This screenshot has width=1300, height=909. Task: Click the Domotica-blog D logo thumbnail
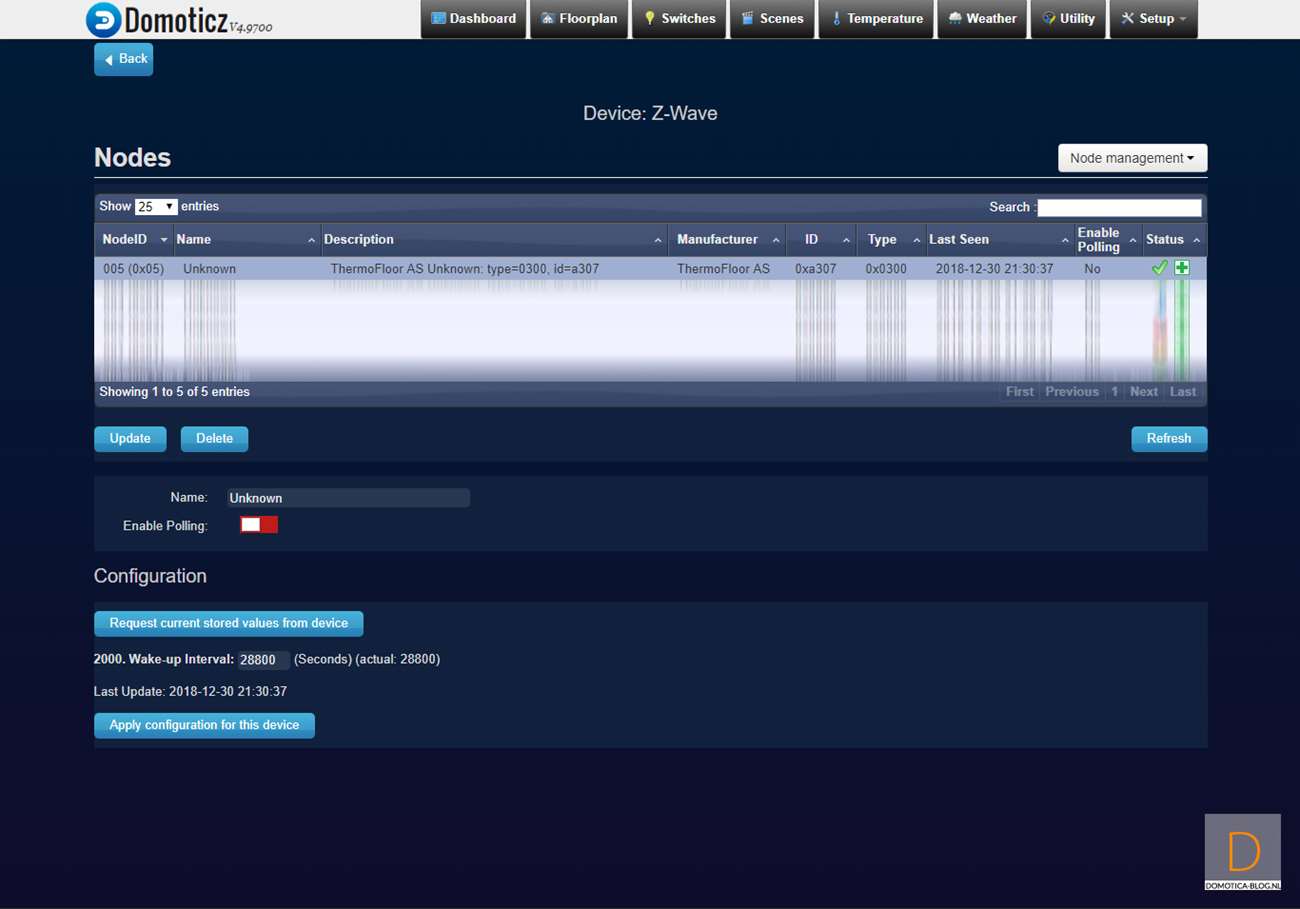[1242, 851]
